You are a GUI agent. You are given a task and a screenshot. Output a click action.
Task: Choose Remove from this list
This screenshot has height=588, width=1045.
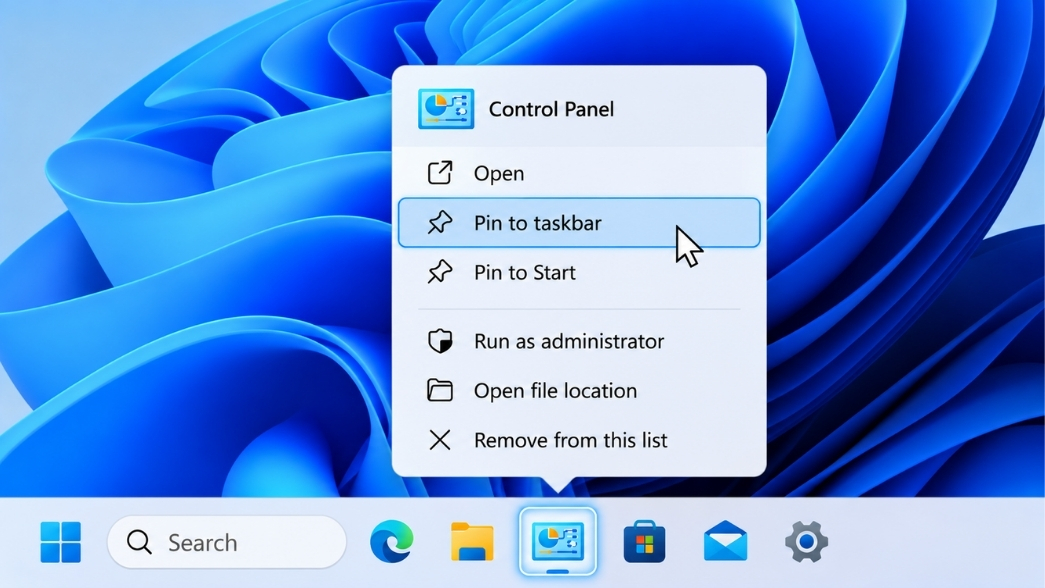578,440
